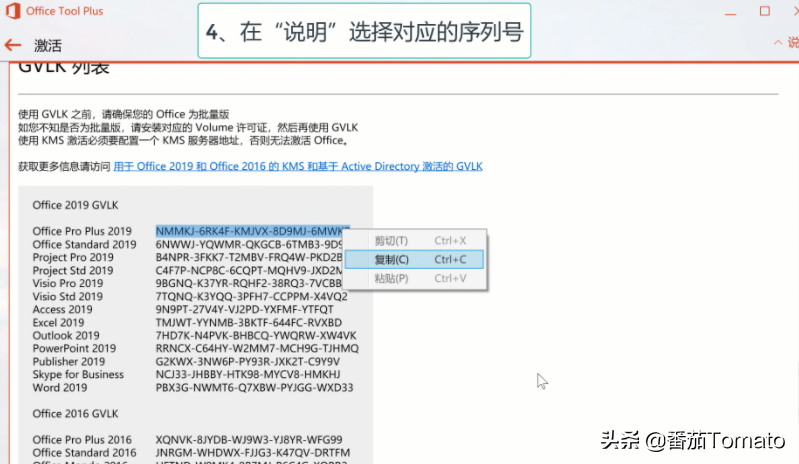
Task: Click the Skype for Business label
Action: (78, 374)
